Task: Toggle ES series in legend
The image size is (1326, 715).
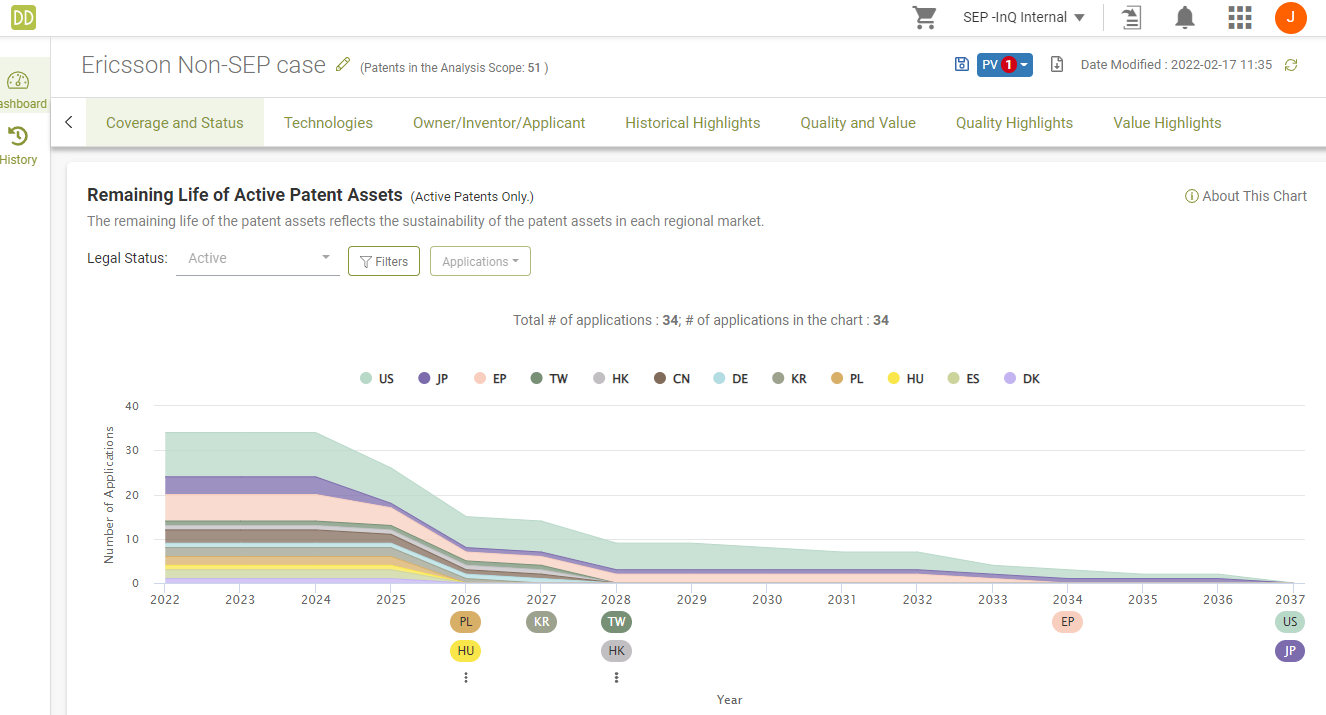Action: [x=963, y=379]
